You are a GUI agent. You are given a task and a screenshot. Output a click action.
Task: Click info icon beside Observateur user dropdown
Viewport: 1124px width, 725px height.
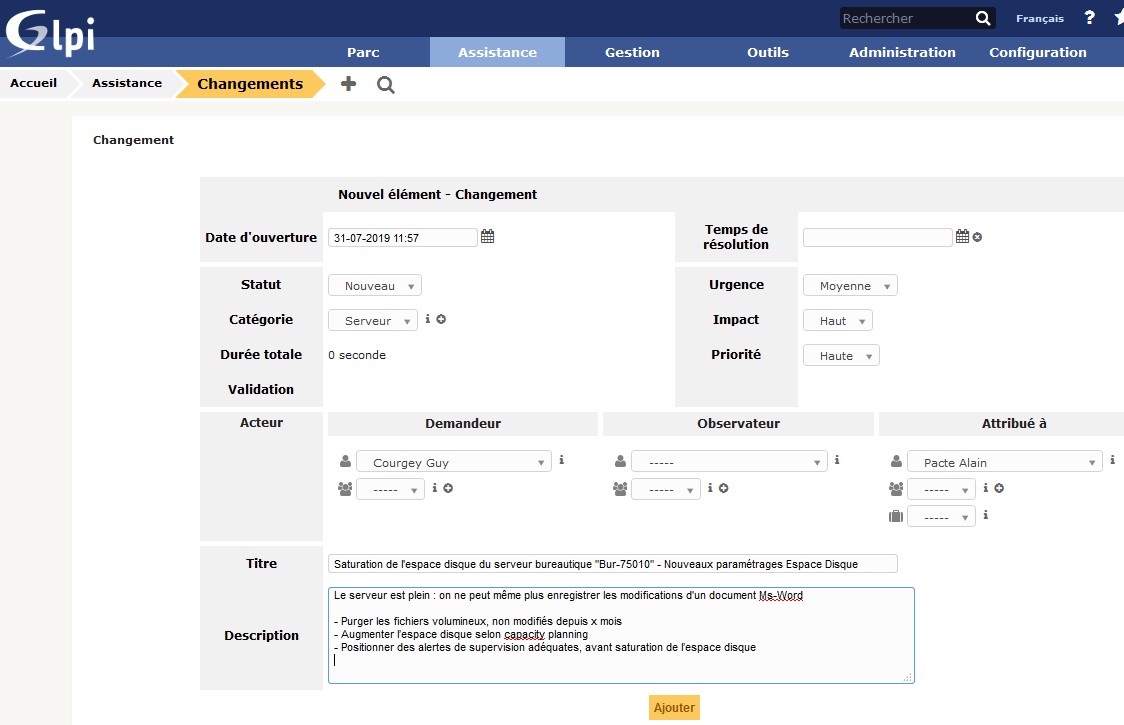click(837, 460)
